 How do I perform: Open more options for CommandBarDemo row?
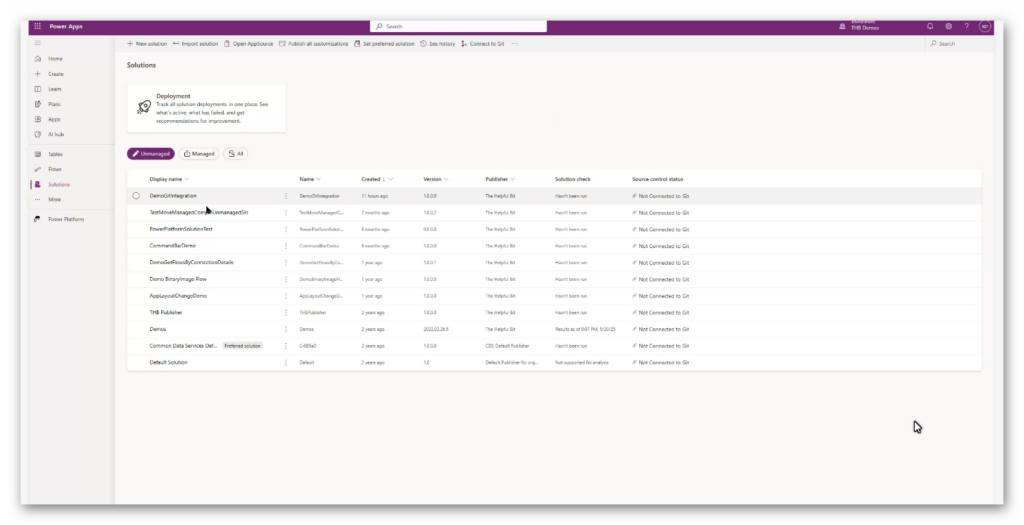pos(285,246)
